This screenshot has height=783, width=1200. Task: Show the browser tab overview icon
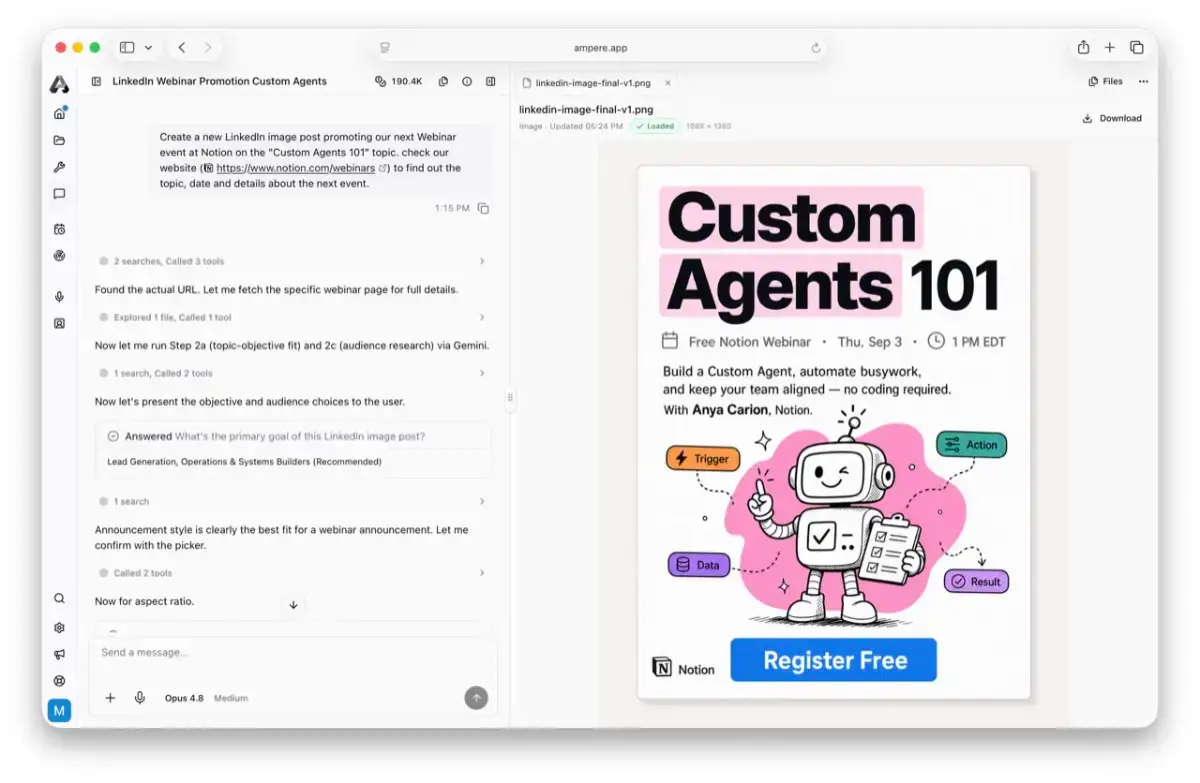1137,47
